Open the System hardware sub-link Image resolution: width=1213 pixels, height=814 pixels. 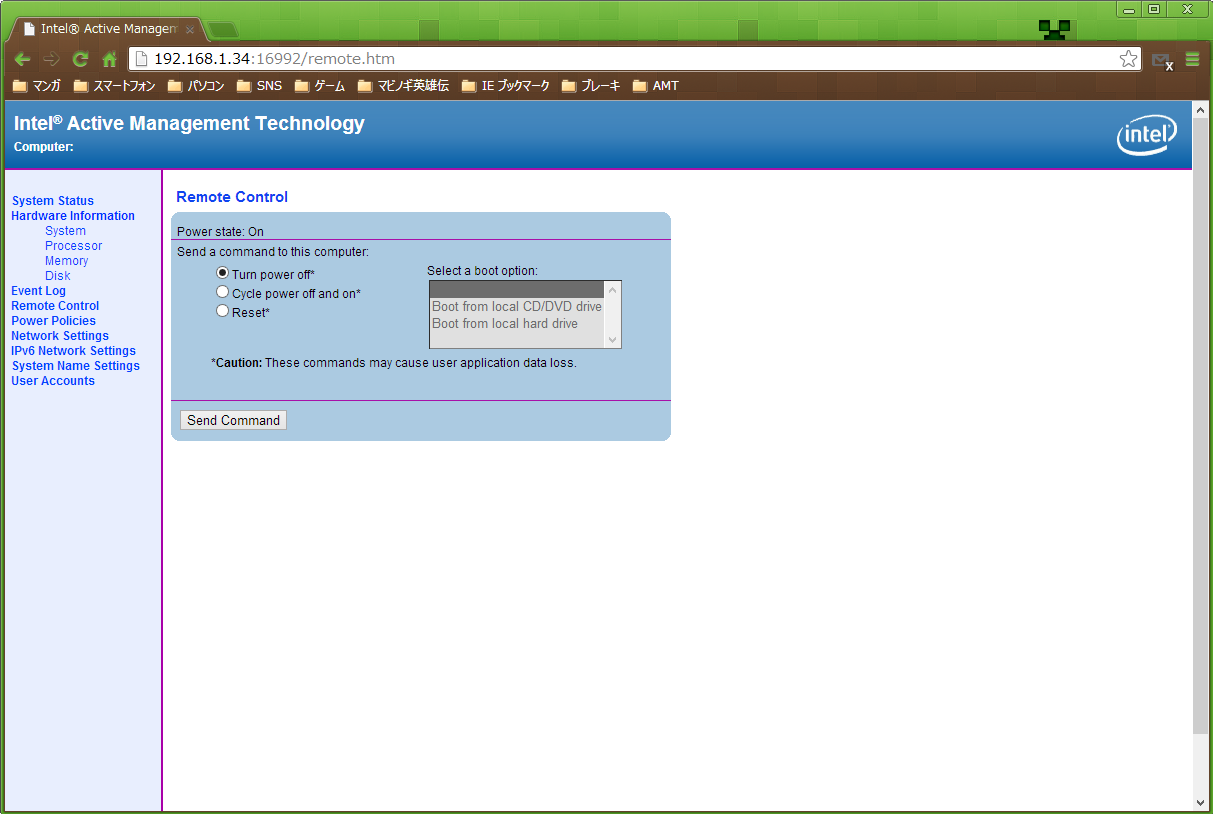pyautogui.click(x=65, y=231)
